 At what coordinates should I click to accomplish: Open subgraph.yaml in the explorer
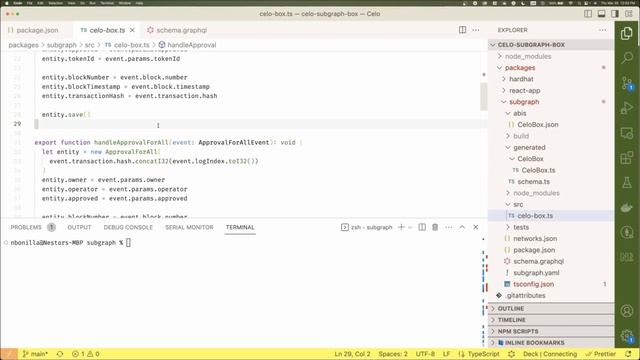[x=551, y=273]
